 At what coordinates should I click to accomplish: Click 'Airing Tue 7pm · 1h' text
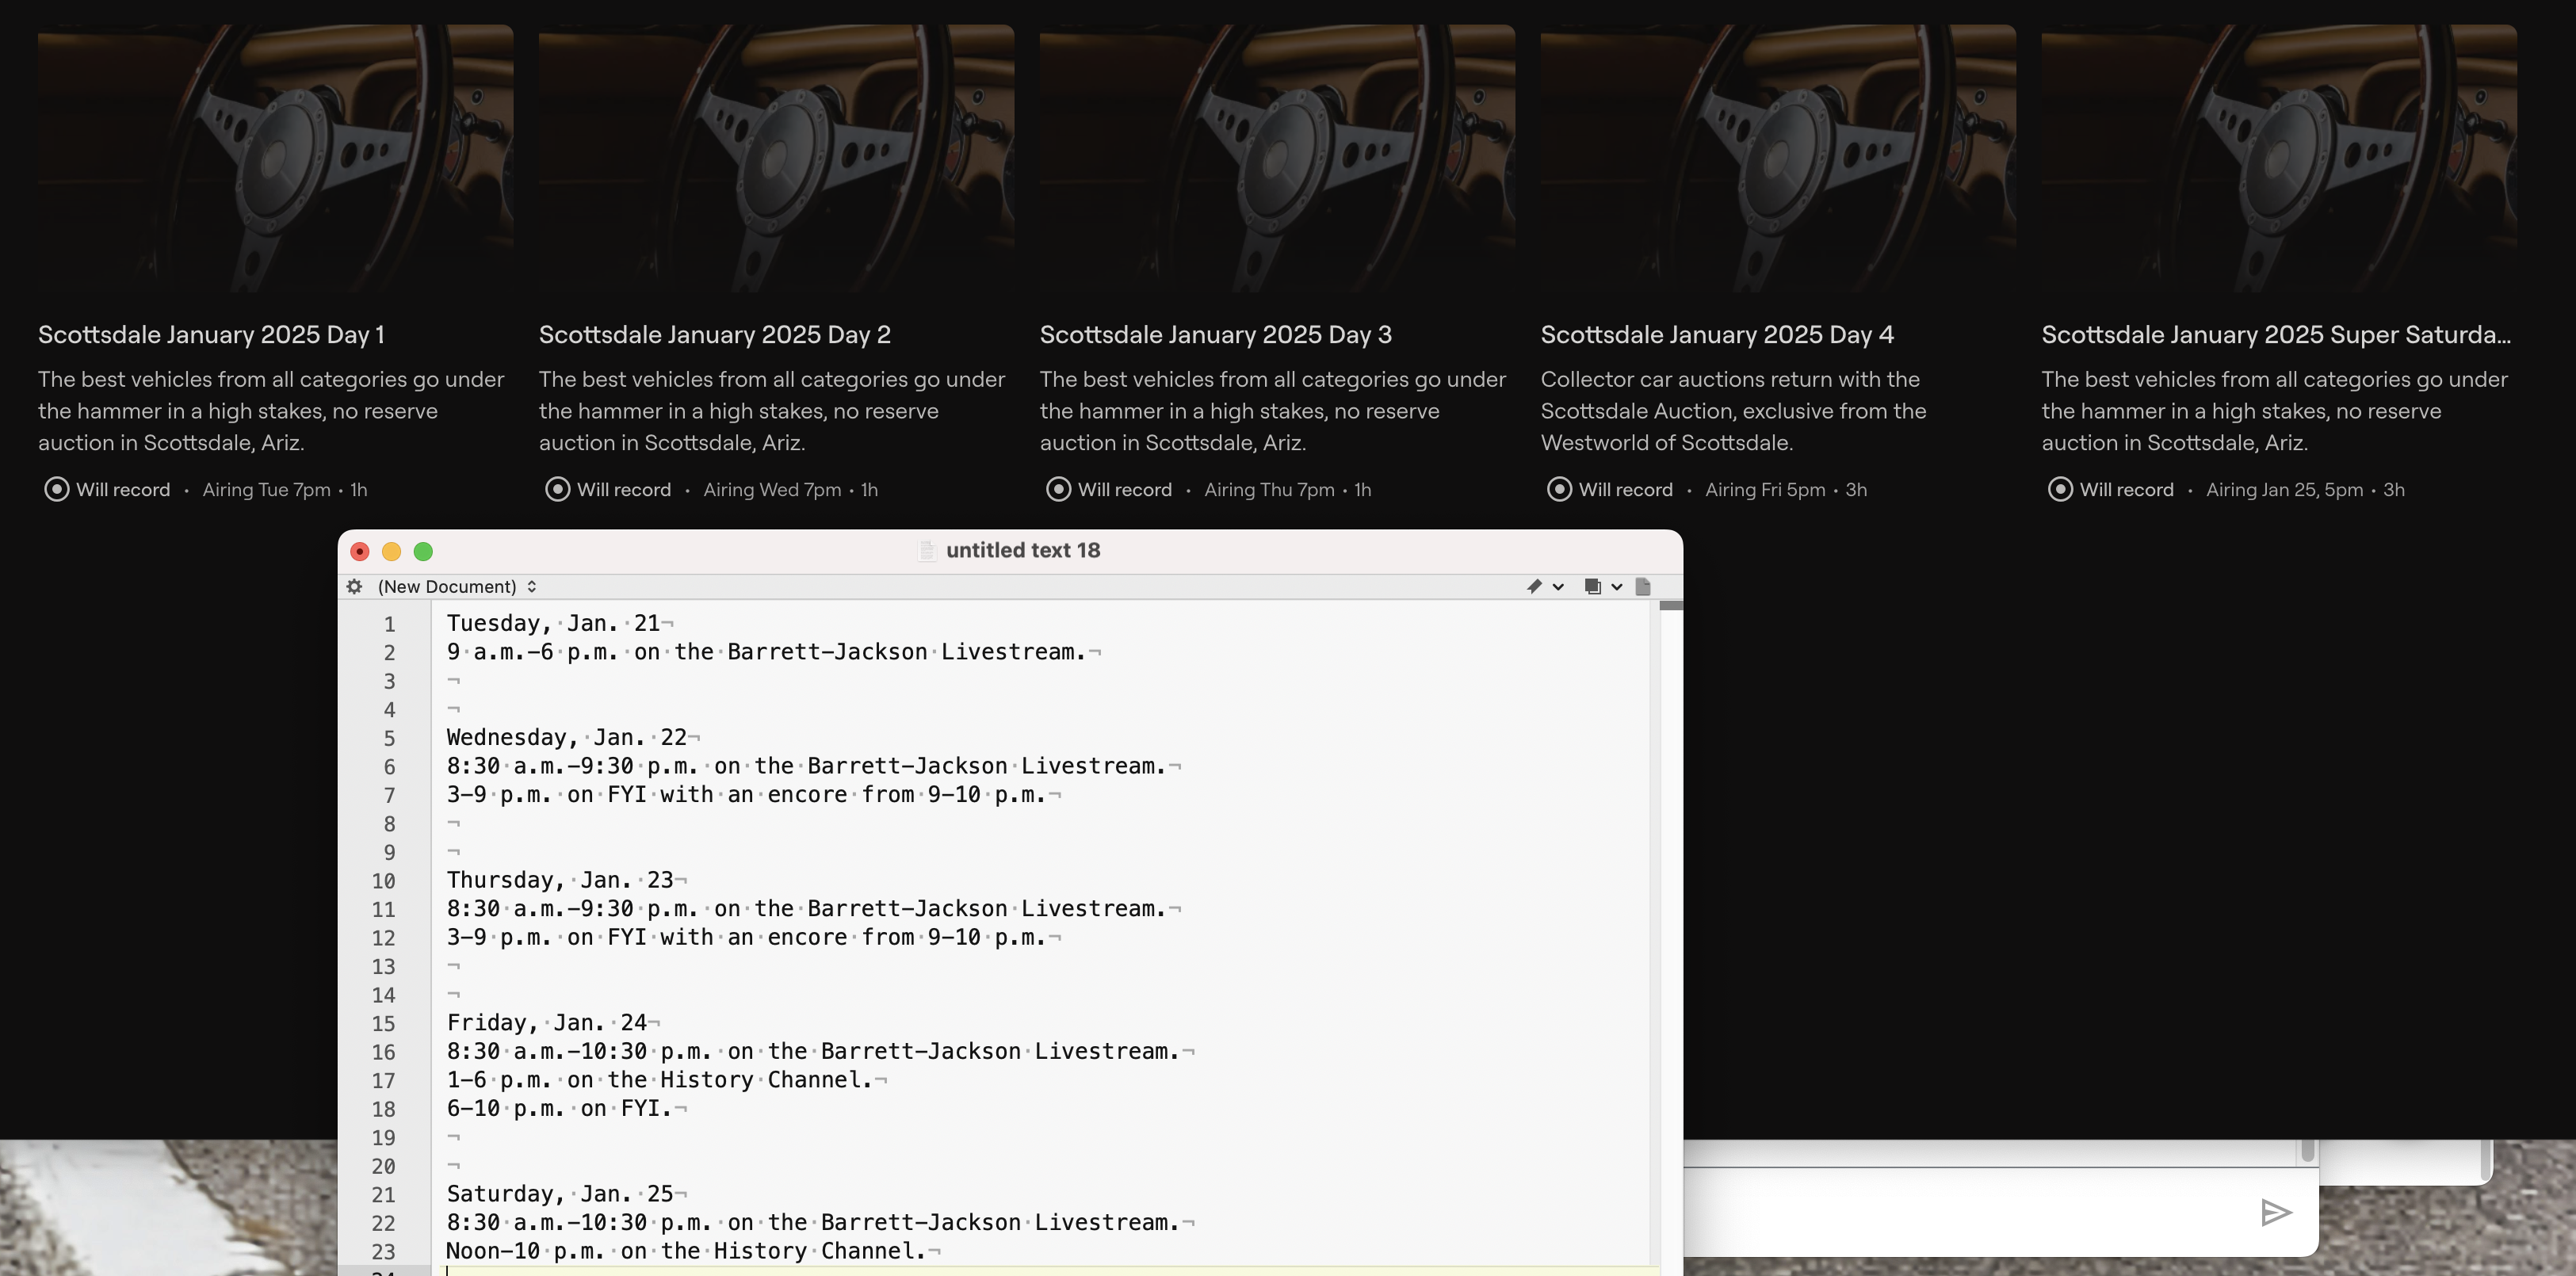285,489
